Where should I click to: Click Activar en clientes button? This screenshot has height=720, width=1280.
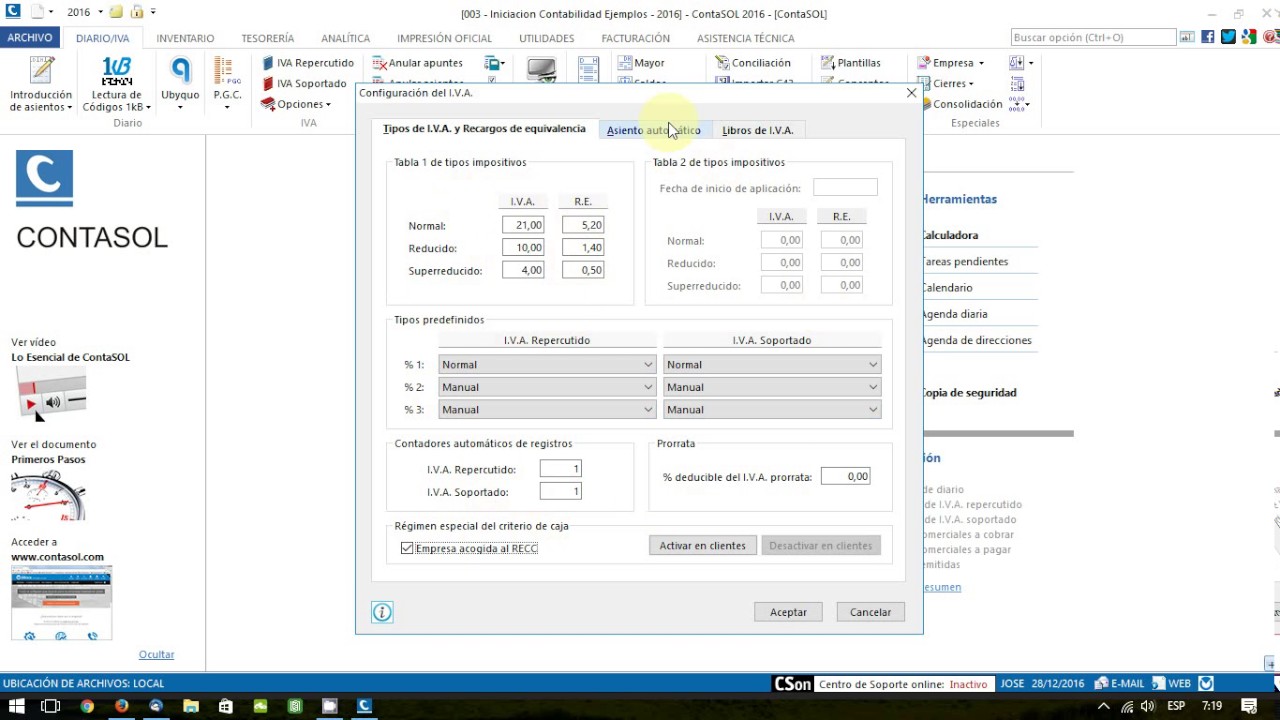click(x=703, y=546)
